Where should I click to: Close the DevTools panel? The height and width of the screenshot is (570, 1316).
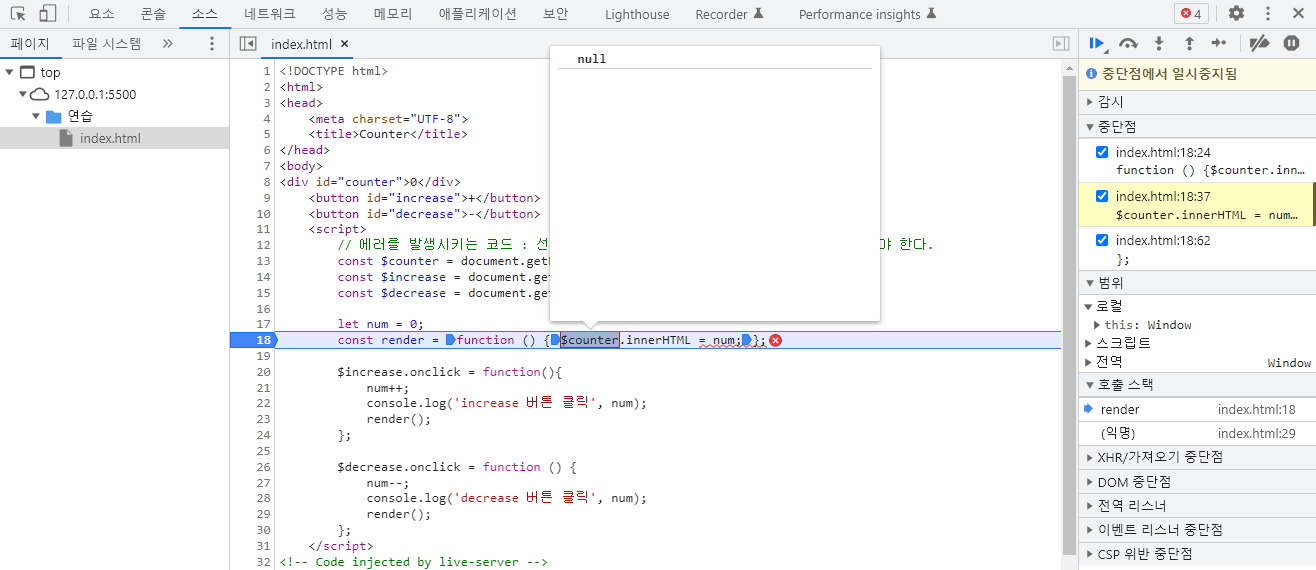1299,14
